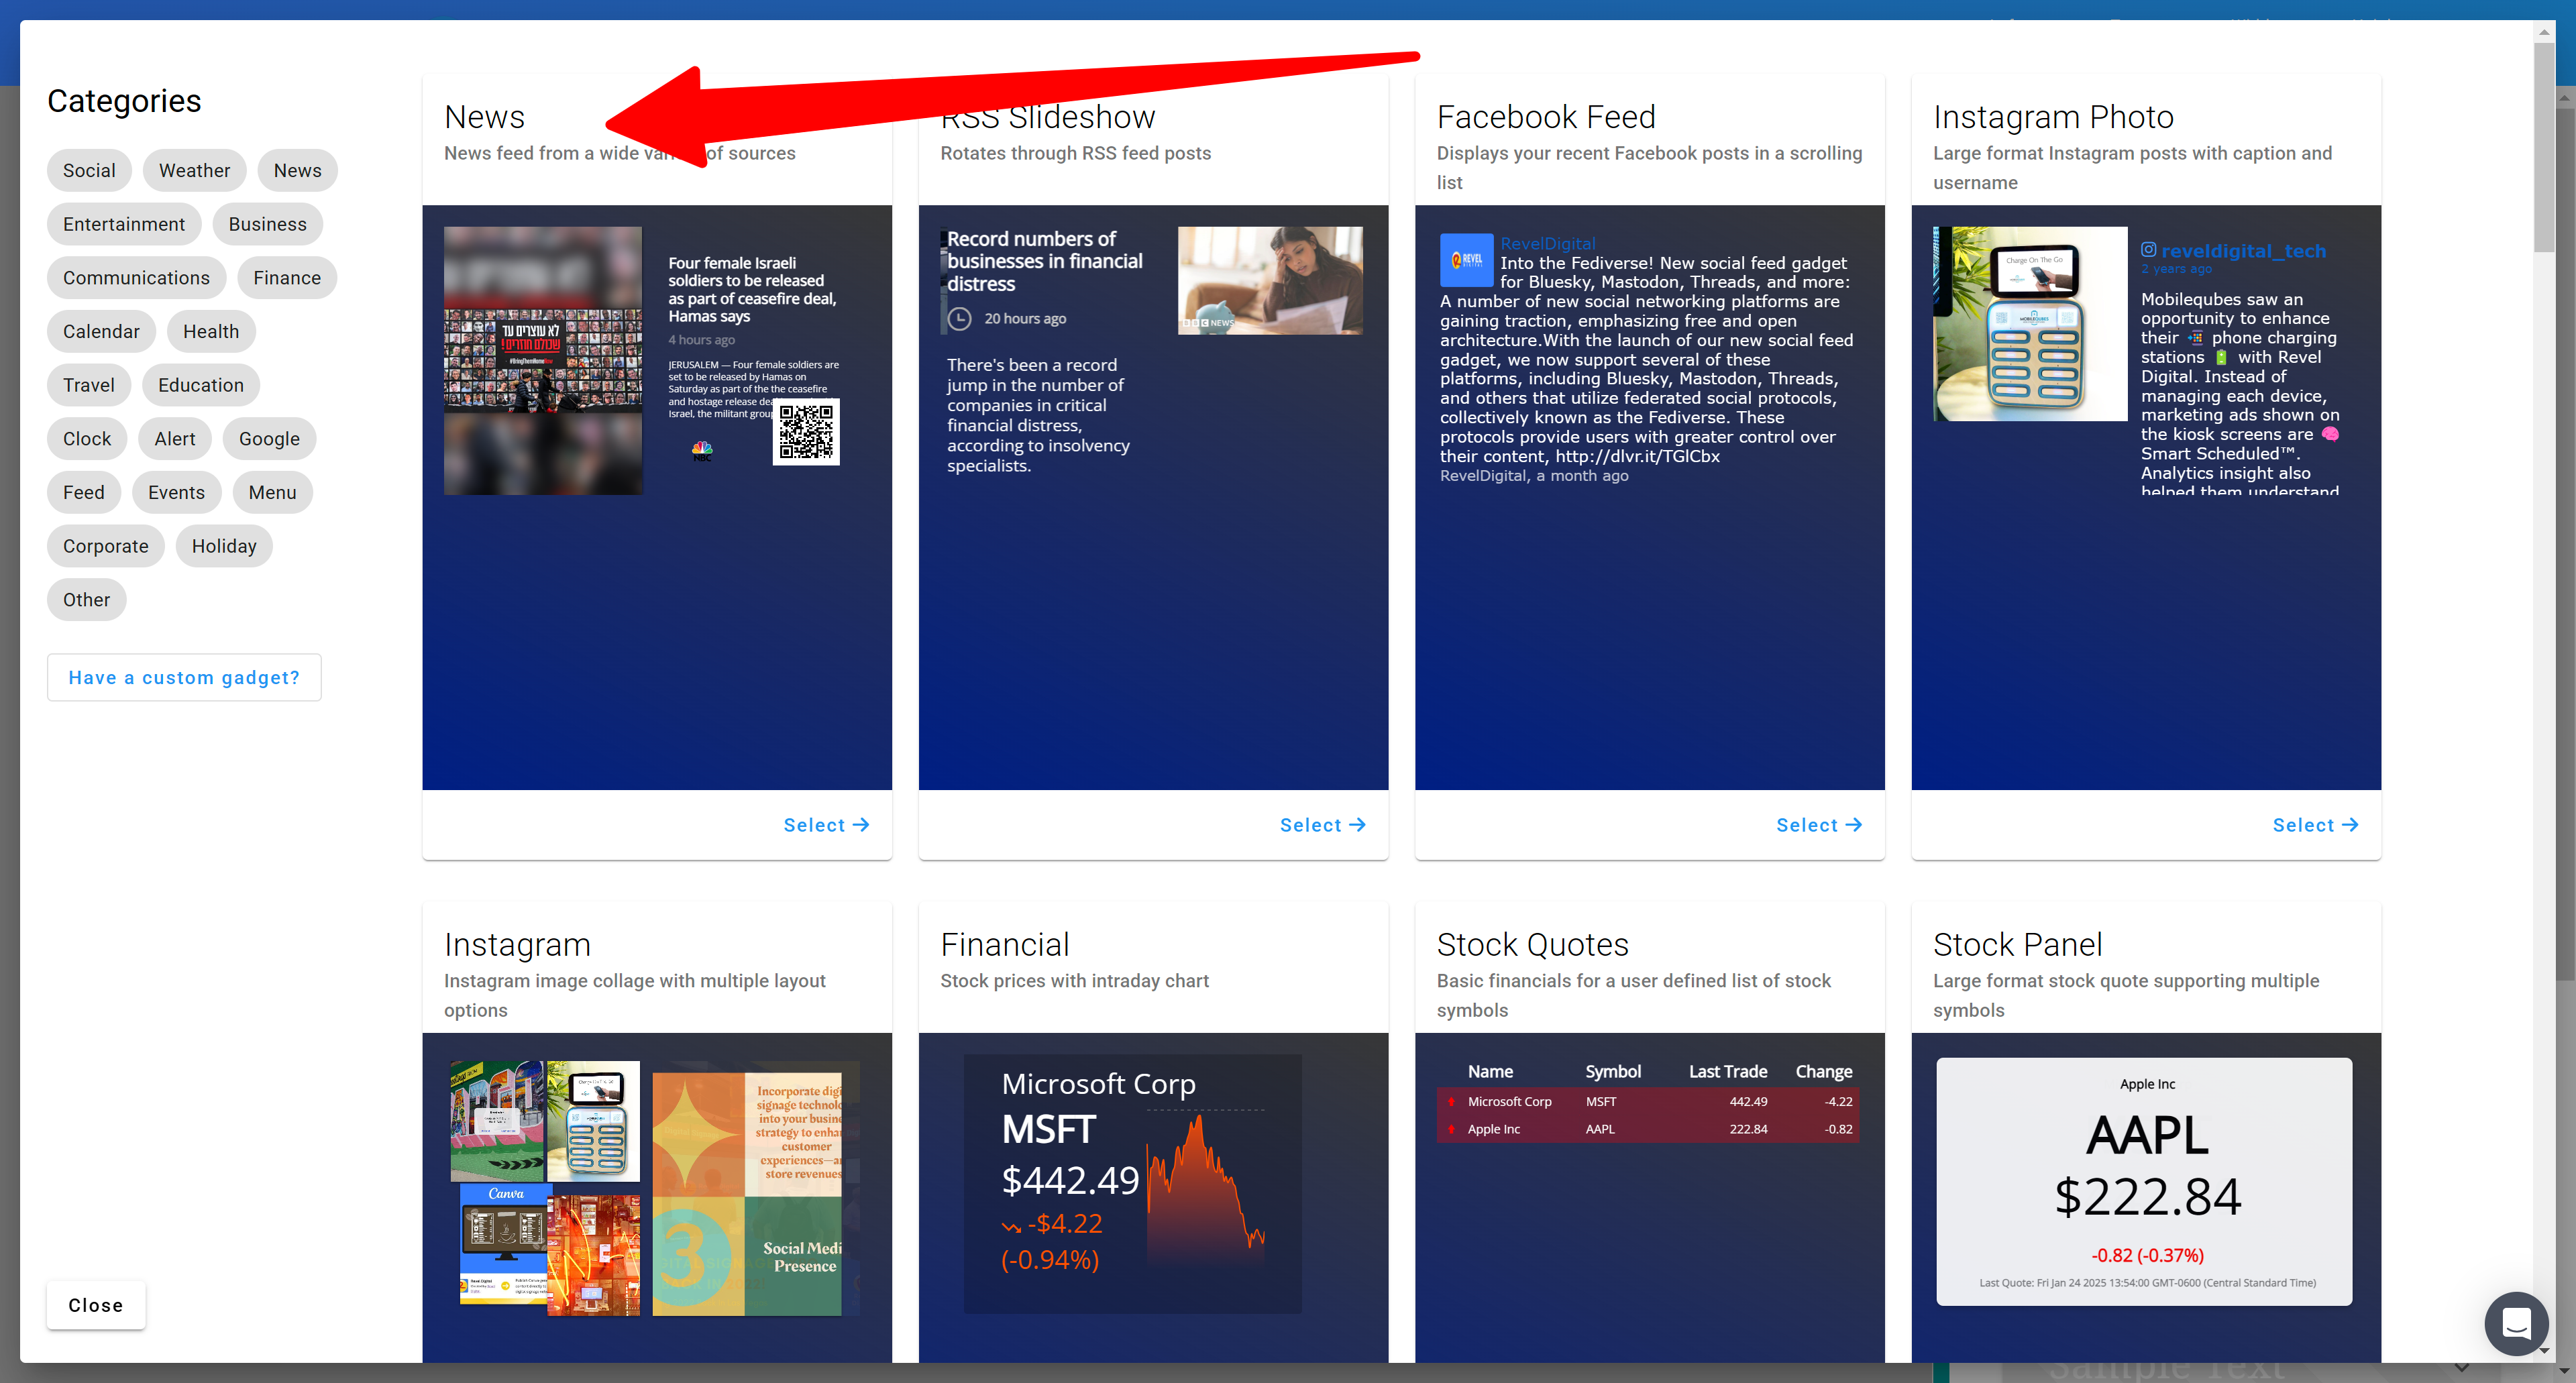The image size is (2576, 1383).
Task: Open the Stock Panel AAPL preview
Action: 2144,1182
